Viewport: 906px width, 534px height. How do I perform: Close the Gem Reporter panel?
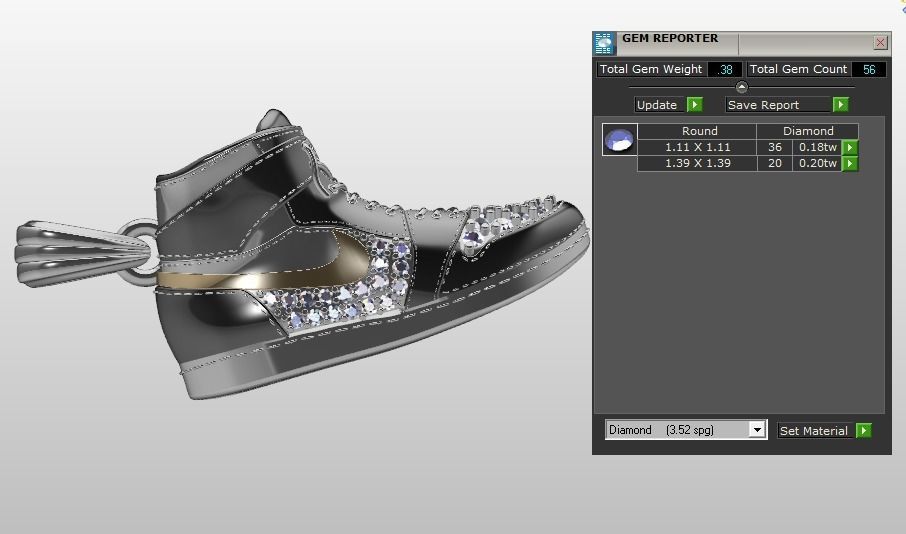[880, 42]
